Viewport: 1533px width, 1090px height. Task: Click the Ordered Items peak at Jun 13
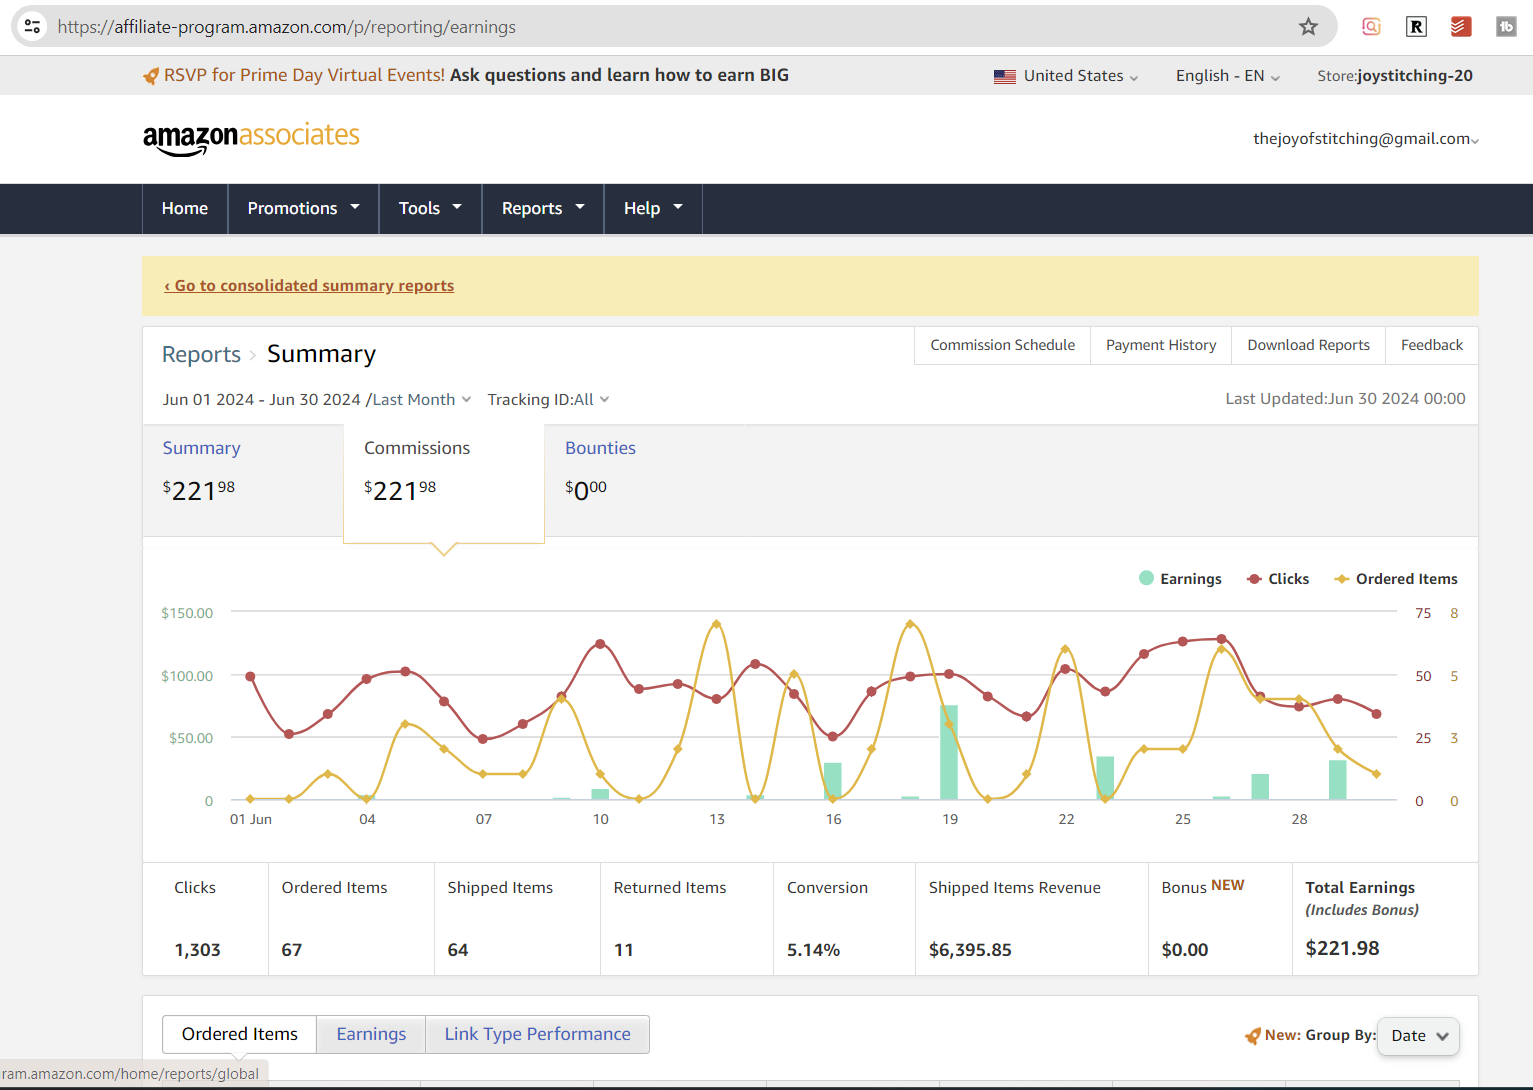(716, 624)
